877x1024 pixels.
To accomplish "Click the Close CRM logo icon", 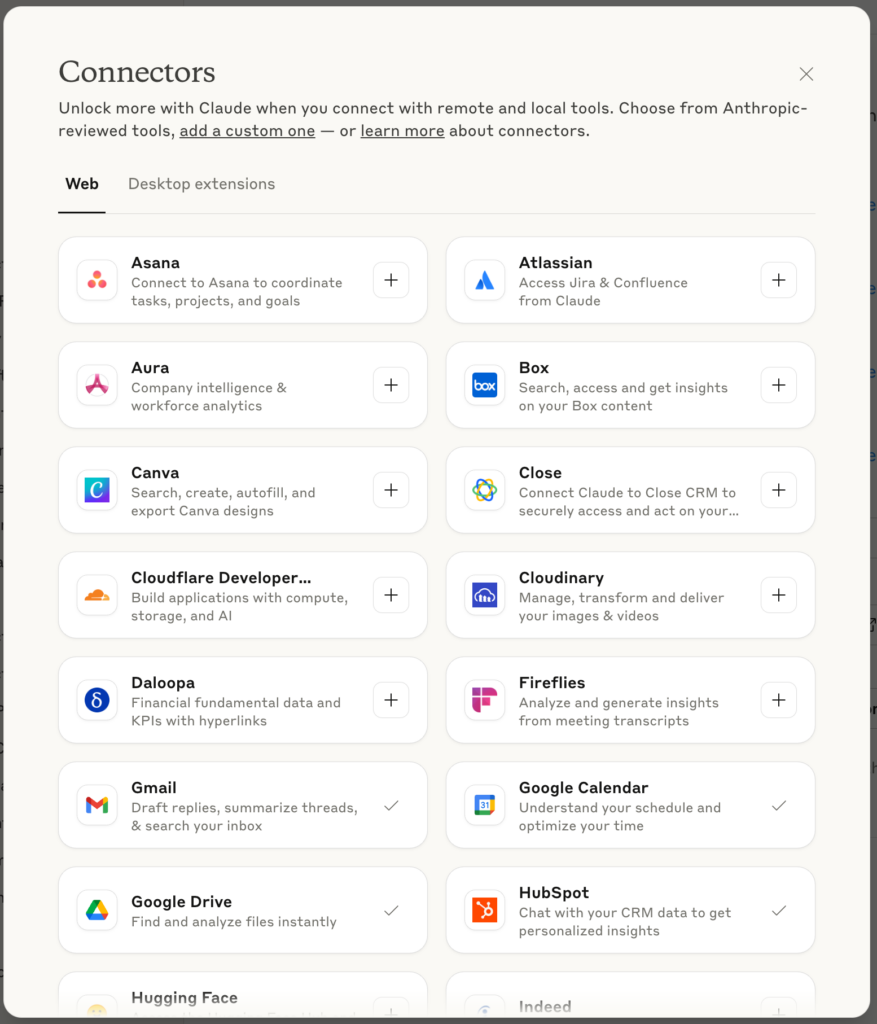I will pyautogui.click(x=485, y=490).
